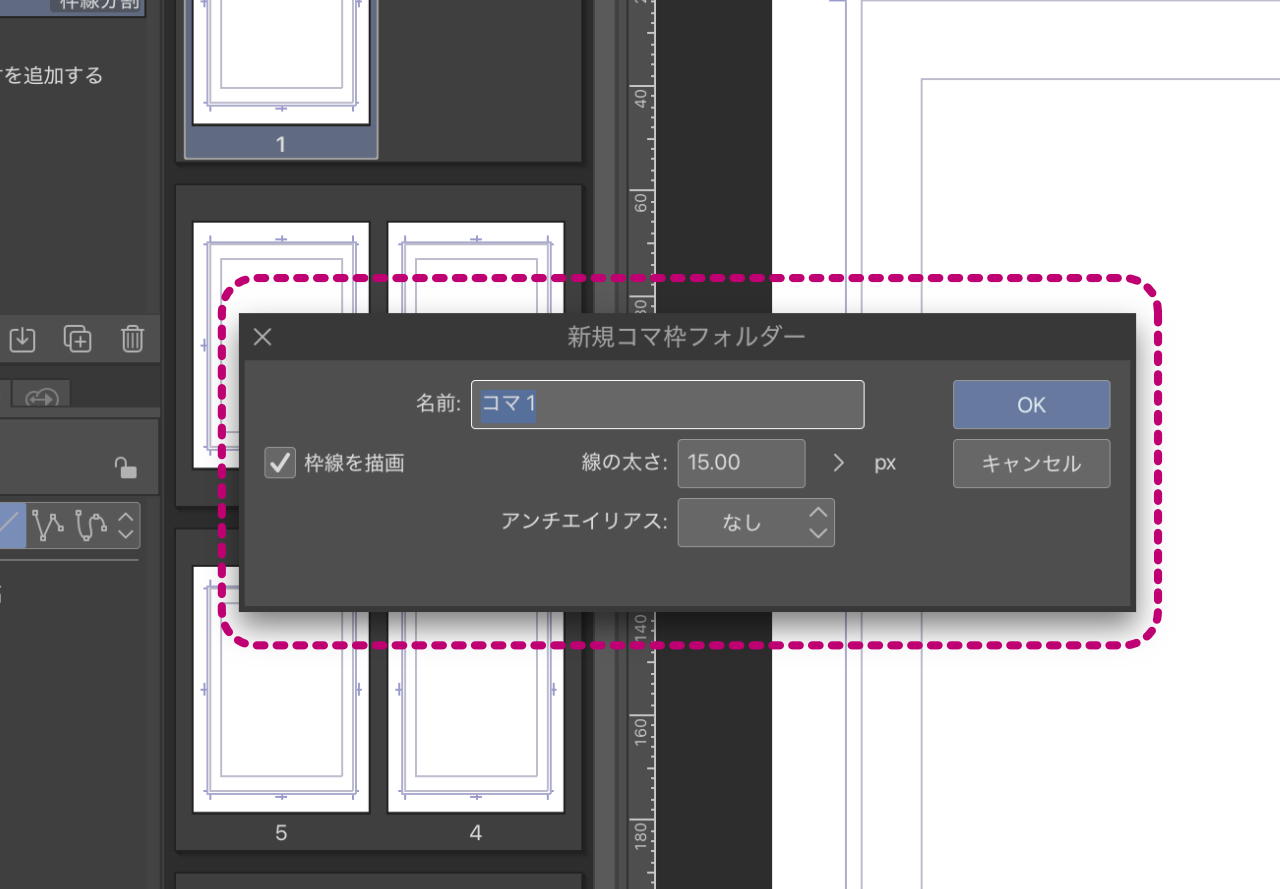Select the spline curve mode icon
1280x889 pixels.
[x=90, y=525]
